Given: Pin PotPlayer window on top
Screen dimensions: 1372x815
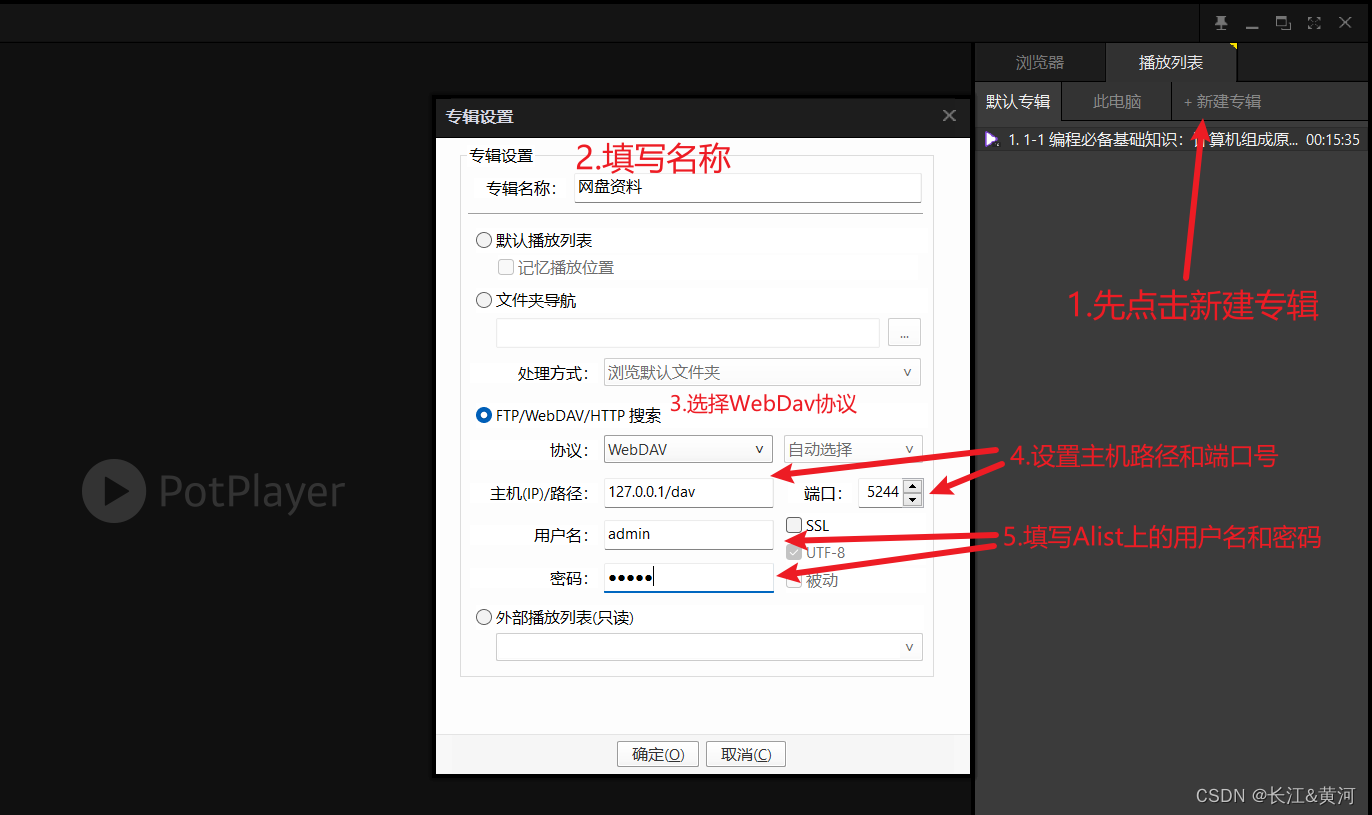Looking at the screenshot, I should pos(1221,22).
